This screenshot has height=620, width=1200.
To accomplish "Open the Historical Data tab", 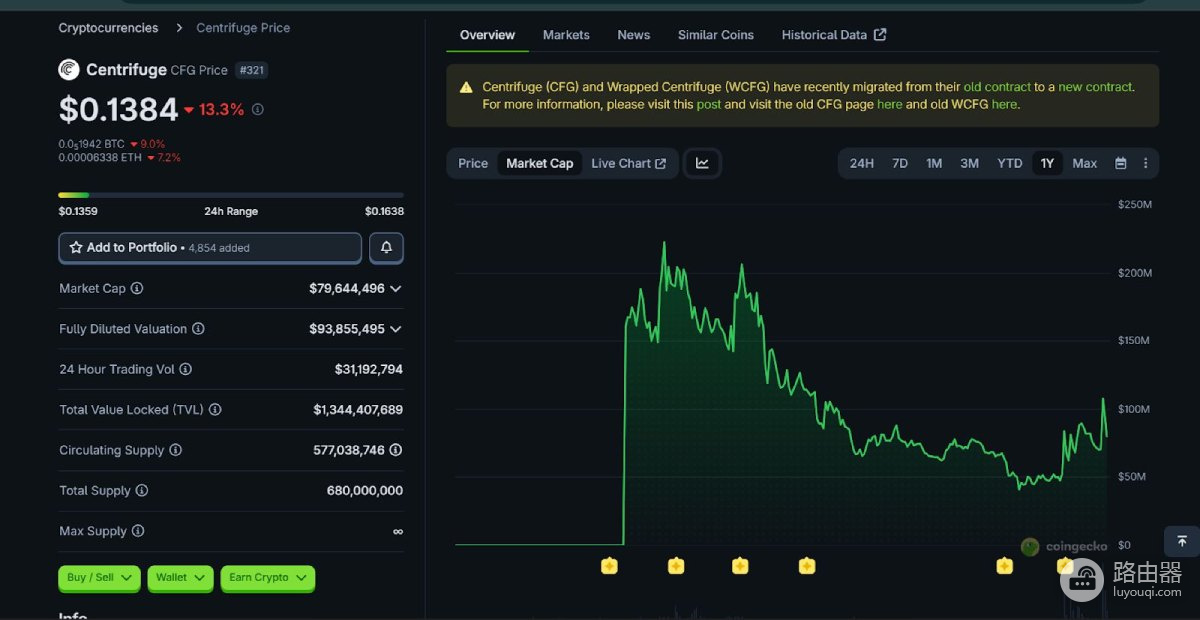I will tap(834, 34).
